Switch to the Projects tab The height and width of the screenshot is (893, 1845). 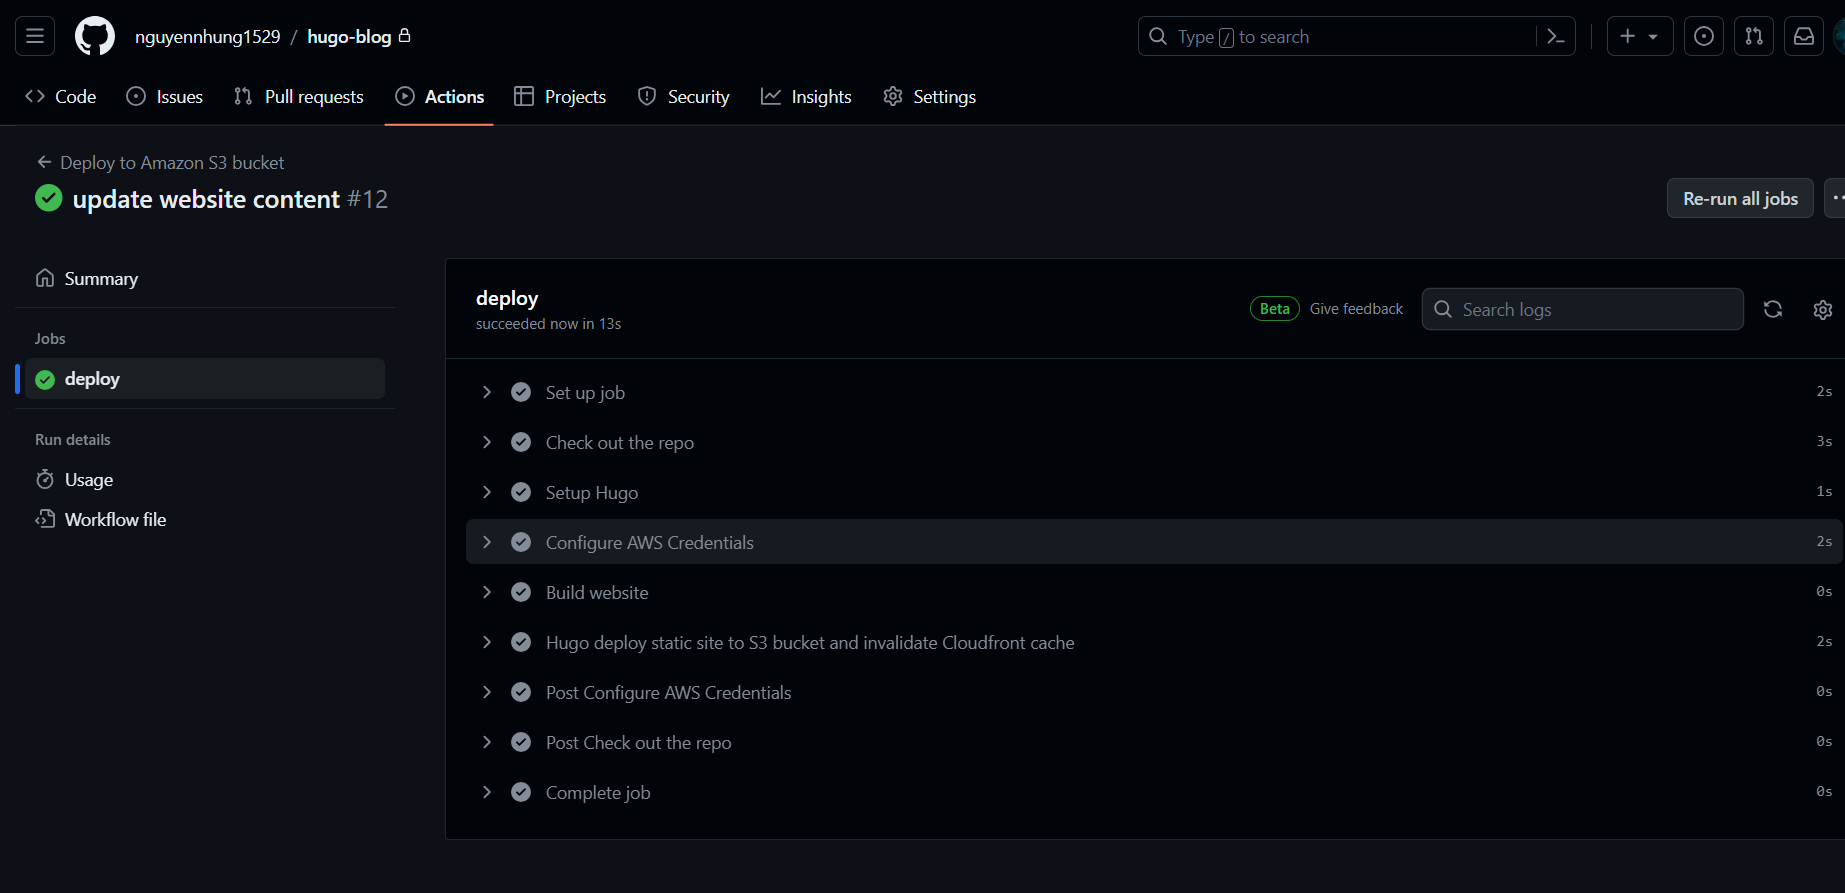point(560,96)
